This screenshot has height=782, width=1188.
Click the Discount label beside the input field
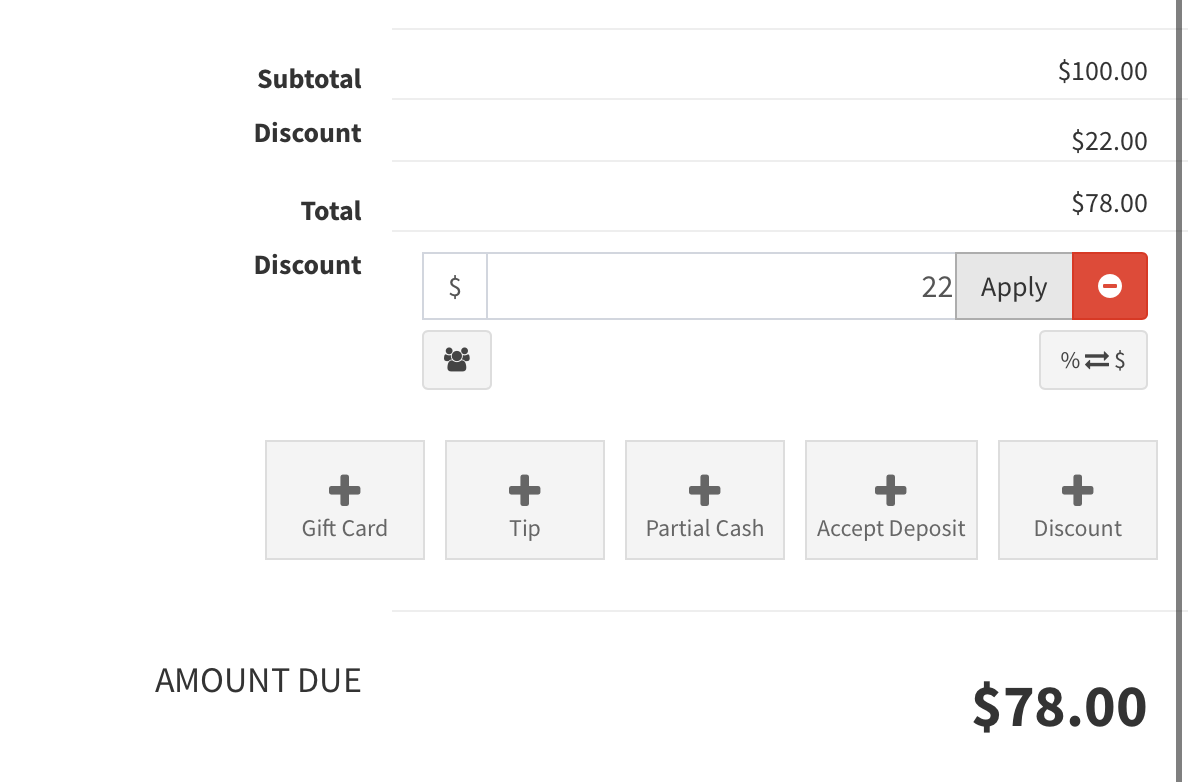308,265
